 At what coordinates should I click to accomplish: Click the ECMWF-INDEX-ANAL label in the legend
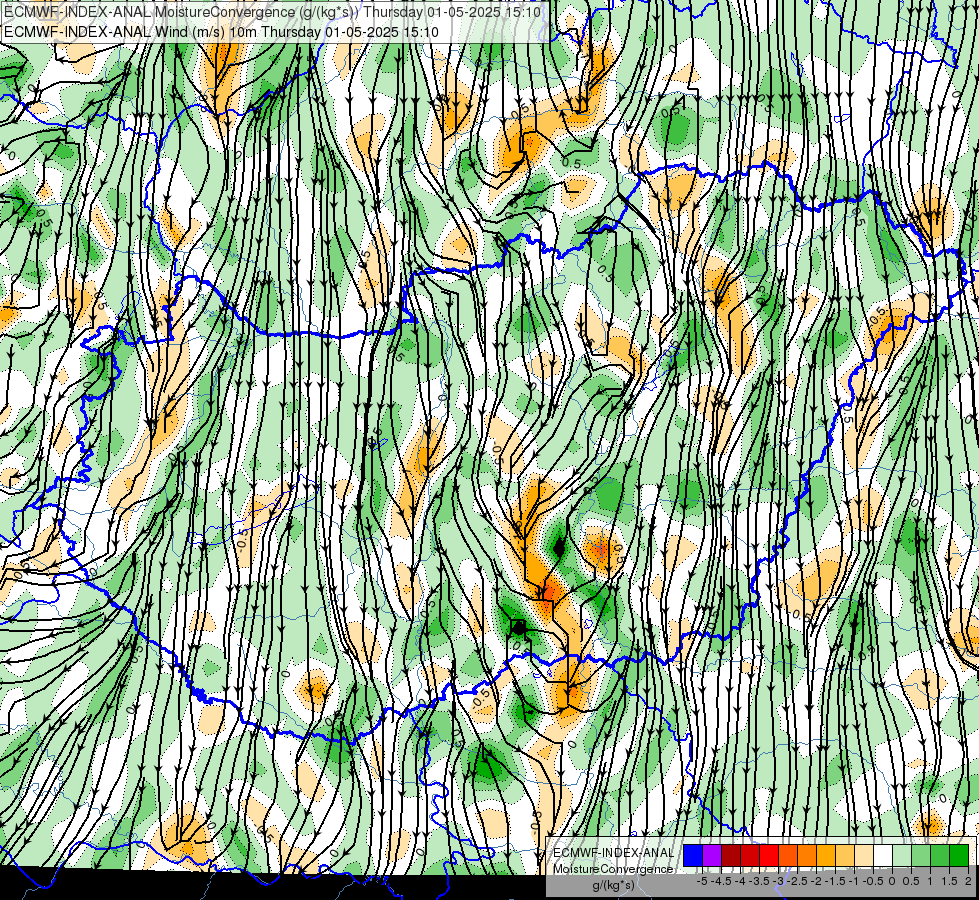pyautogui.click(x=613, y=853)
